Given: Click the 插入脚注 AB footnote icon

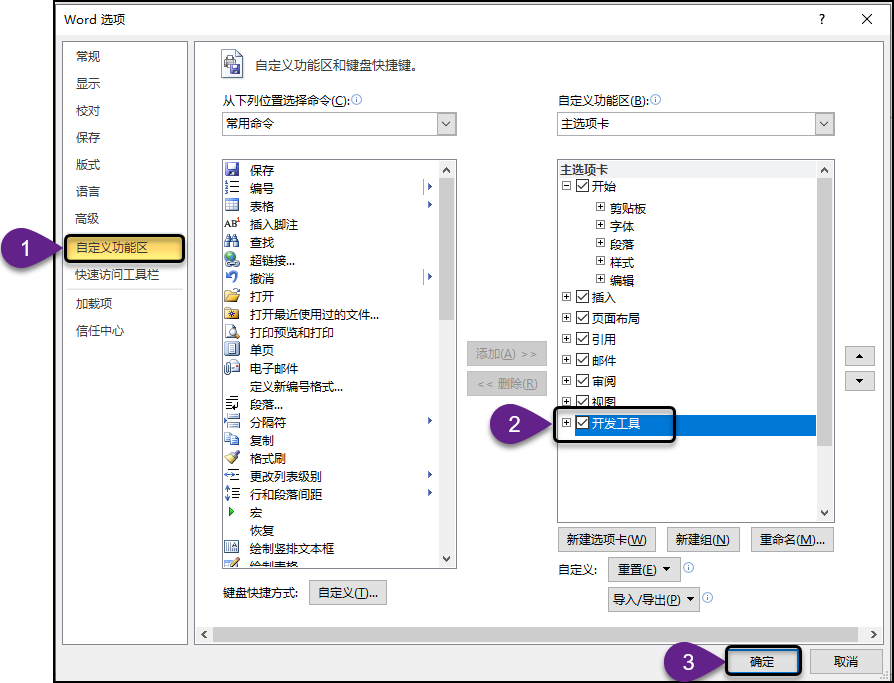Looking at the screenshot, I should point(231,223).
